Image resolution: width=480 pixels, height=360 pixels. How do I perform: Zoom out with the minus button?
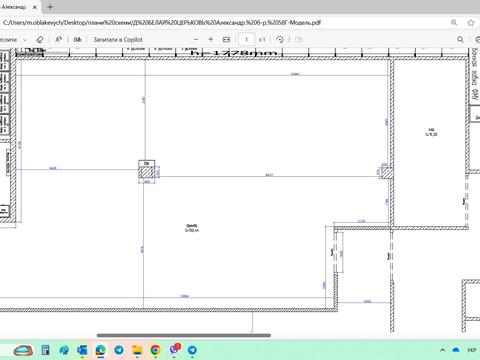click(196, 39)
